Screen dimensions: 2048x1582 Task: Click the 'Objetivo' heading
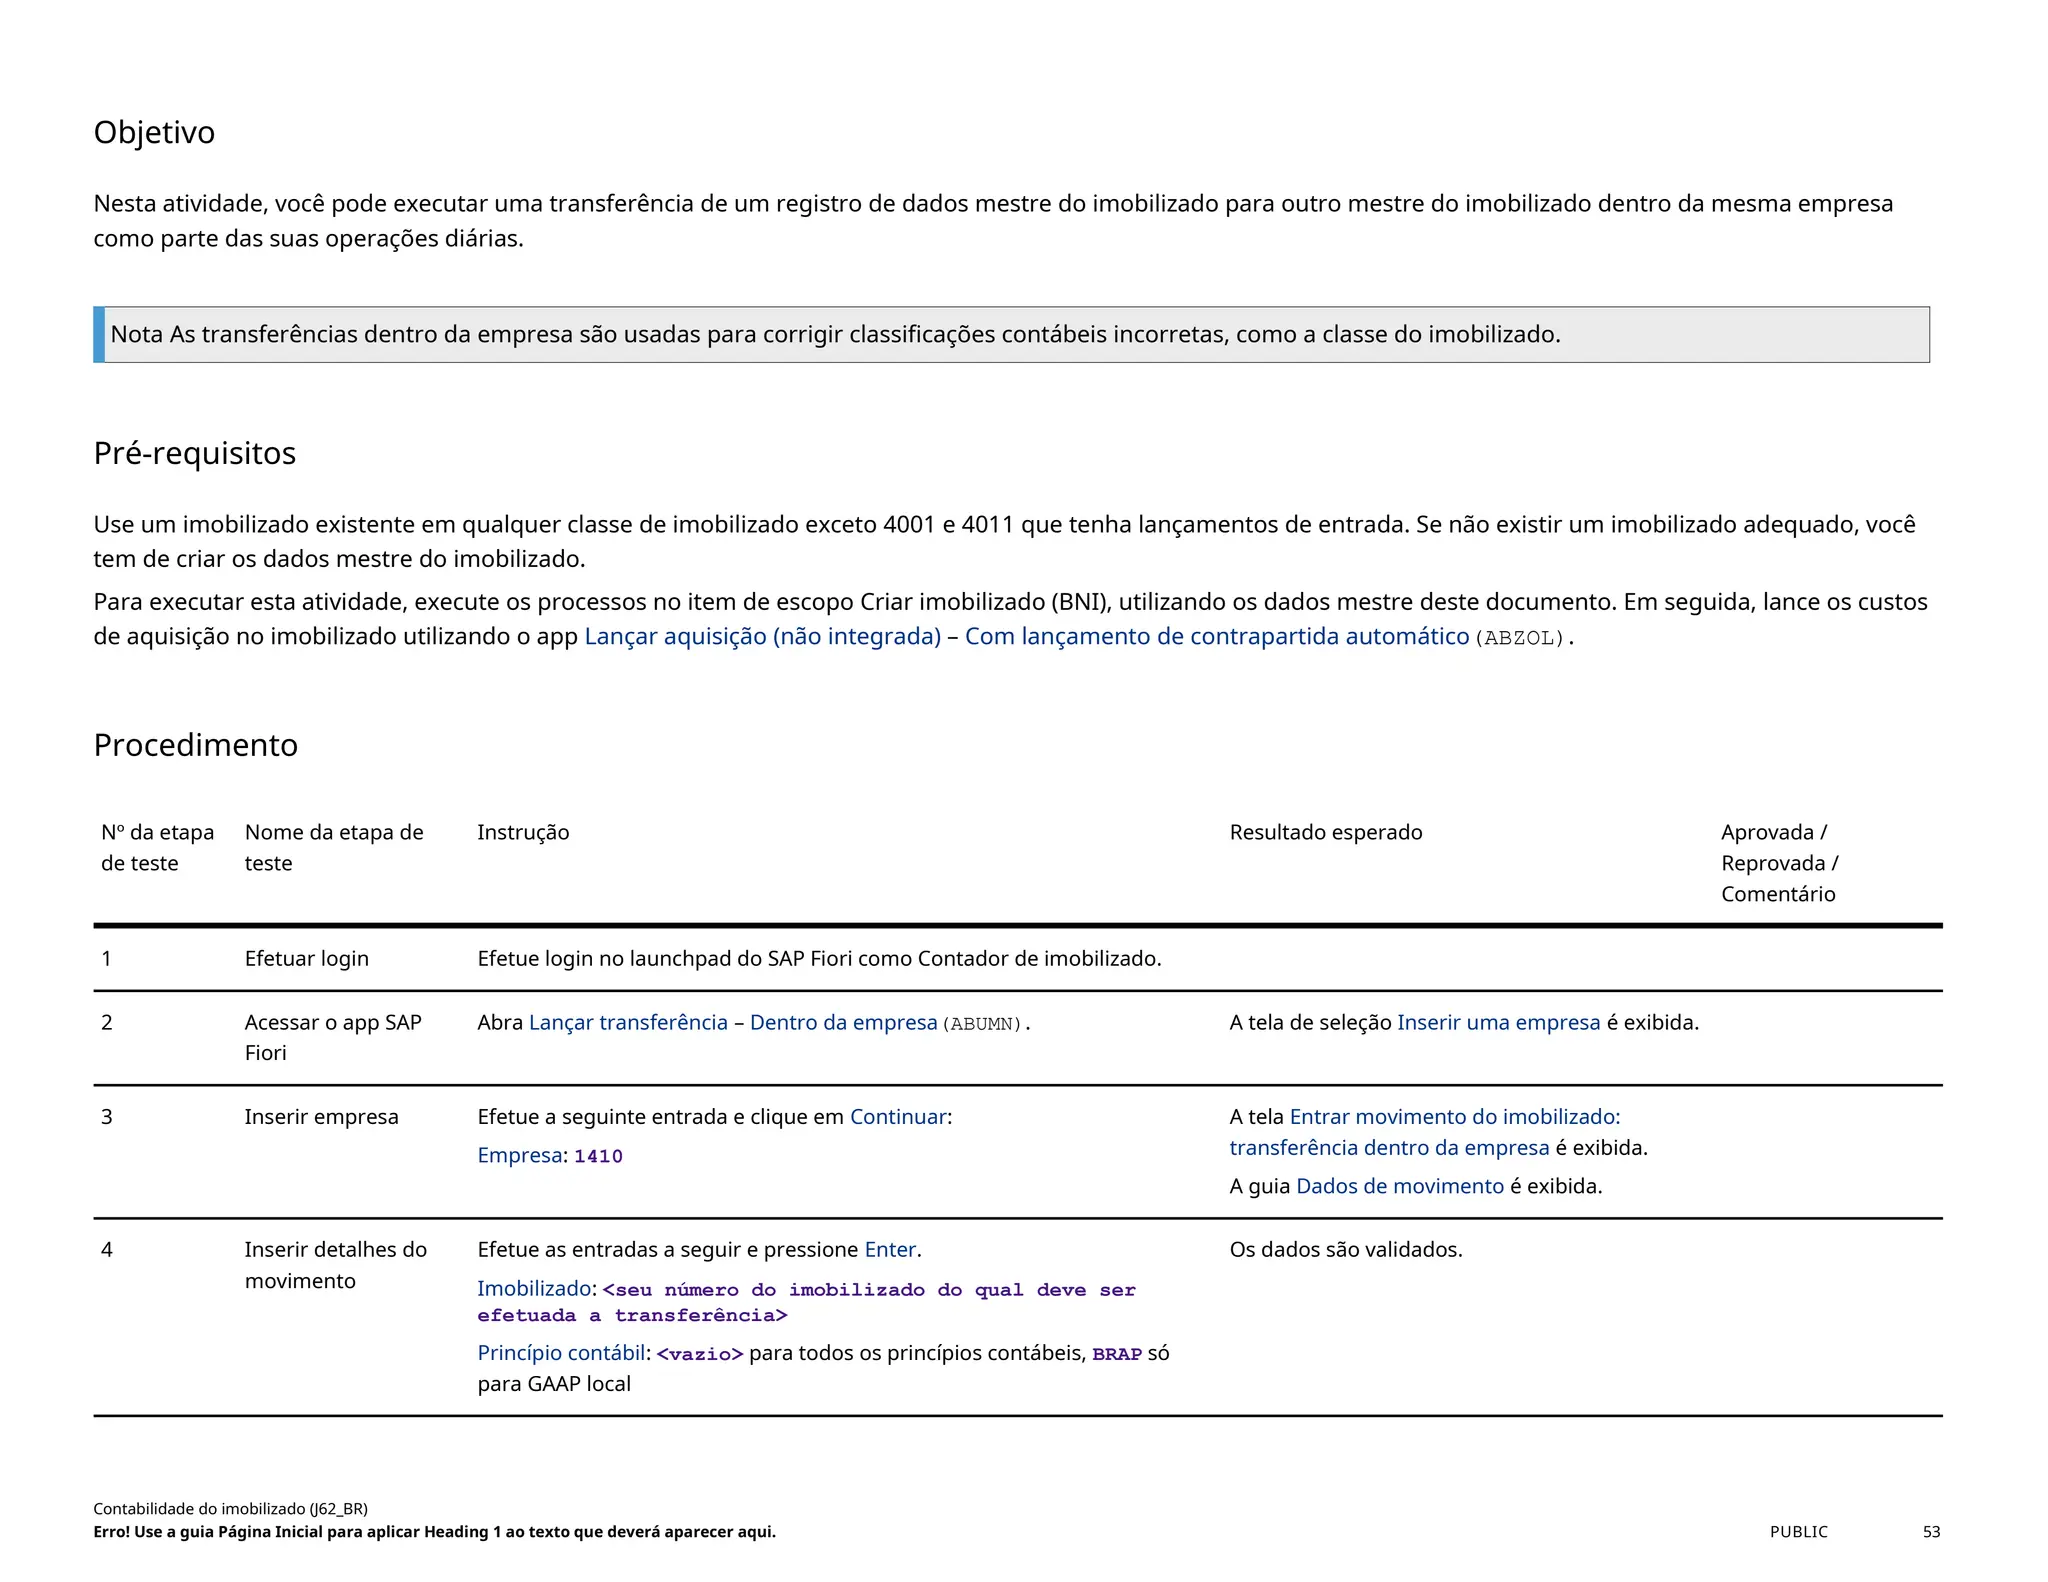point(154,133)
